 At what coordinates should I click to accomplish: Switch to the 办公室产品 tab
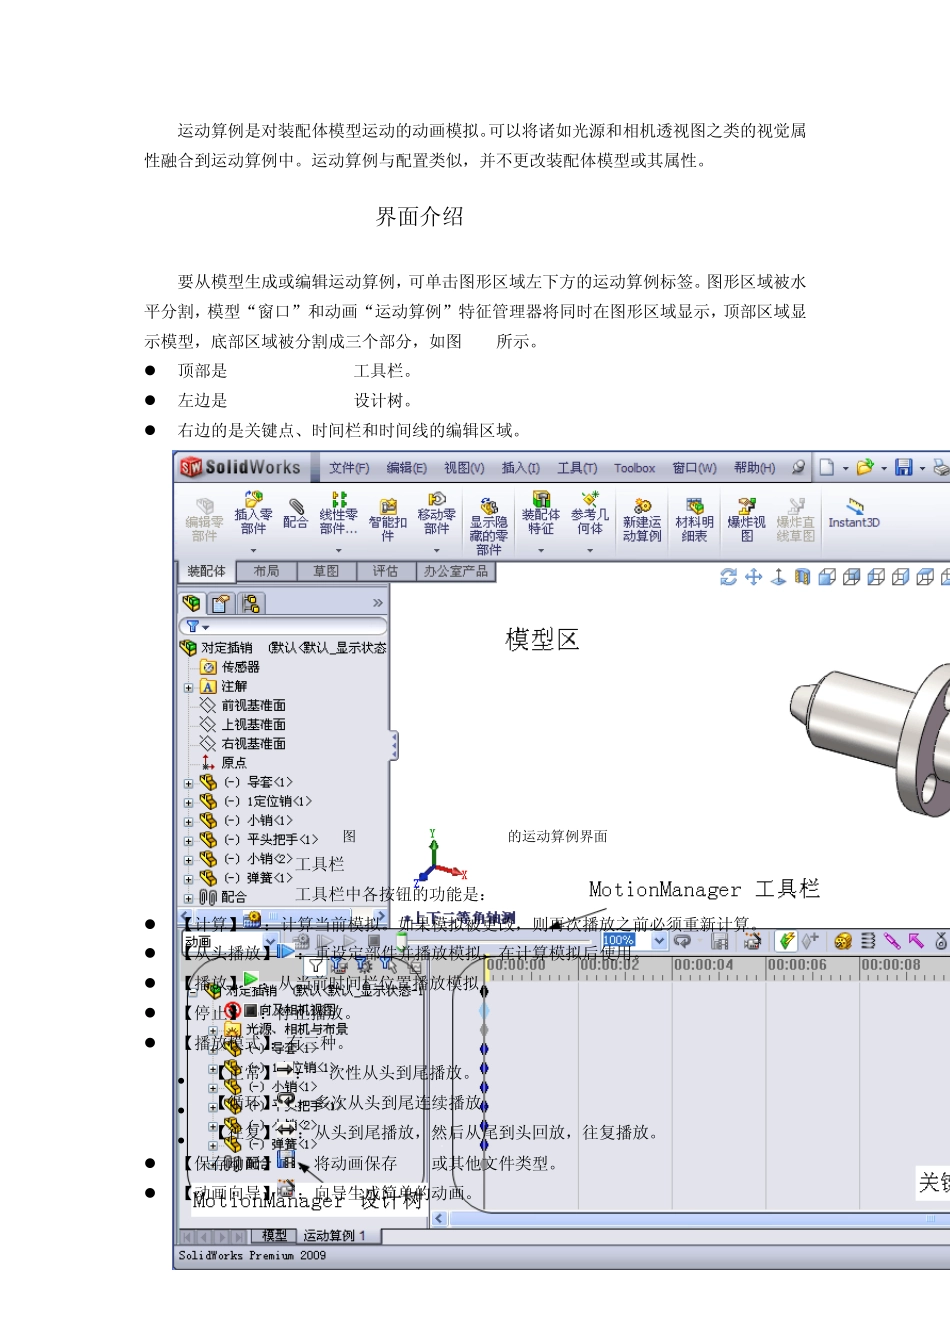455,571
